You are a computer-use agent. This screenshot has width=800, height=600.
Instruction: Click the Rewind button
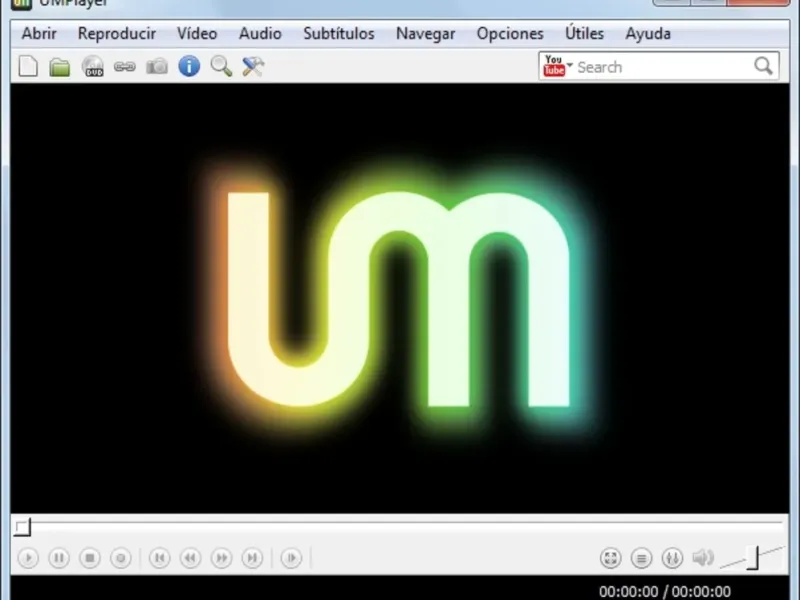click(191, 558)
